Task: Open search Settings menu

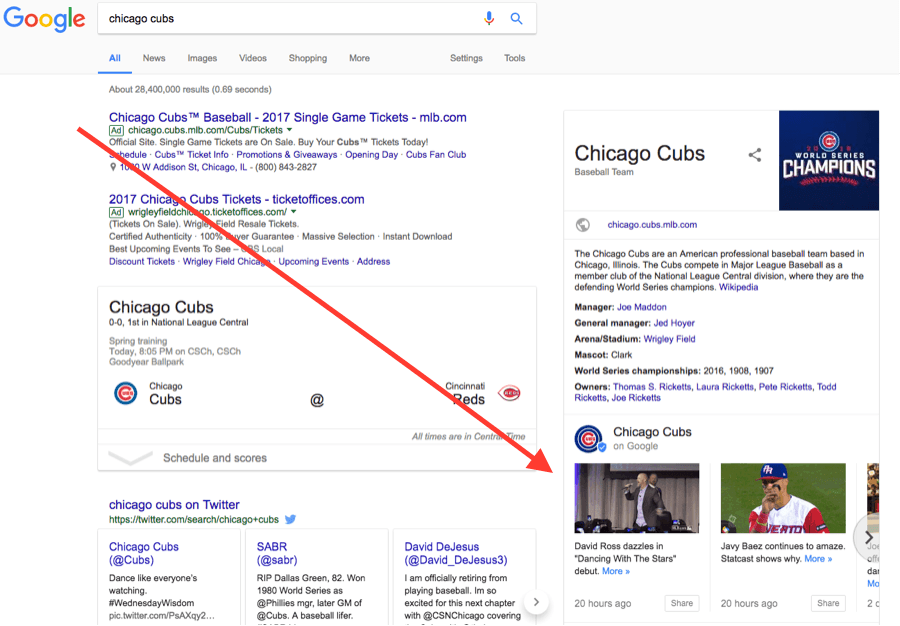Action: click(x=466, y=58)
